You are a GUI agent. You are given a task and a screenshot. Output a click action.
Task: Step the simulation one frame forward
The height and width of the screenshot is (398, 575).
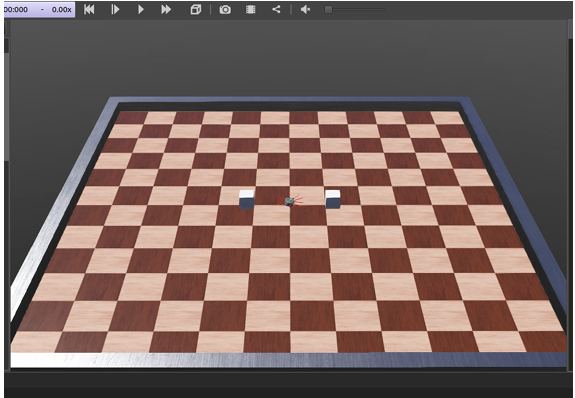tap(115, 10)
